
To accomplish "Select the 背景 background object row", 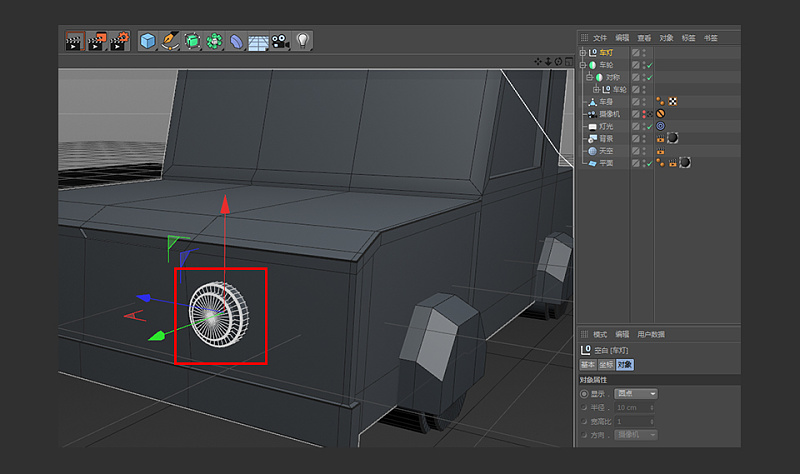I will pyautogui.click(x=606, y=139).
